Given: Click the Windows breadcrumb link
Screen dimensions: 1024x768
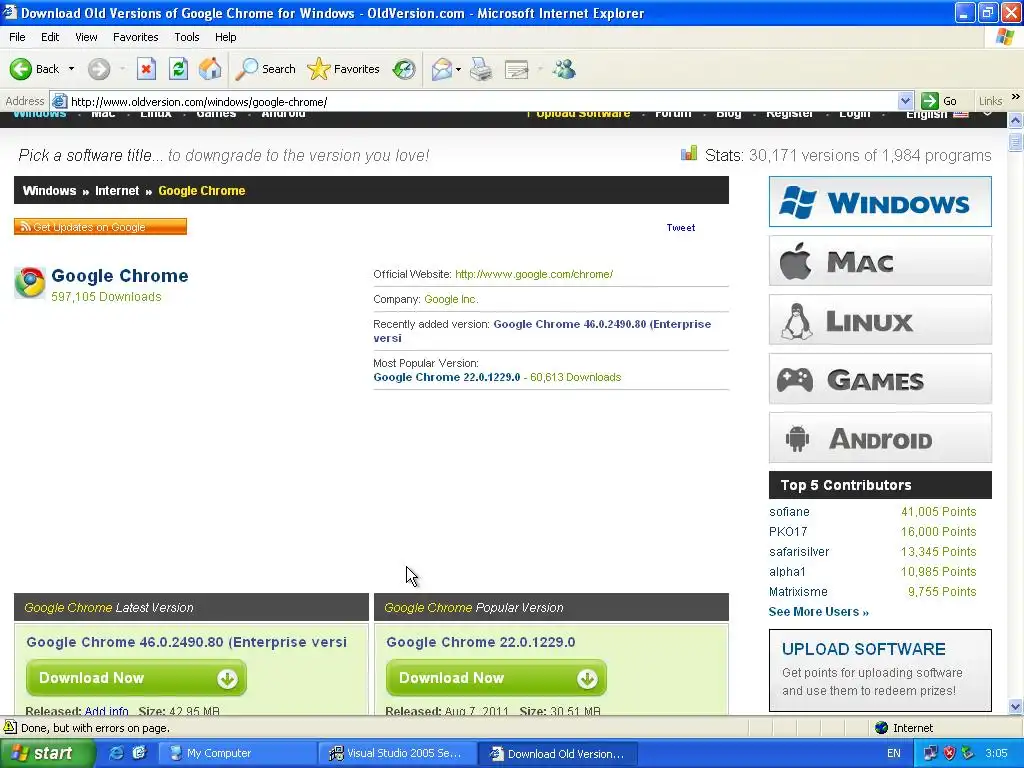Looking at the screenshot, I should (x=50, y=191).
